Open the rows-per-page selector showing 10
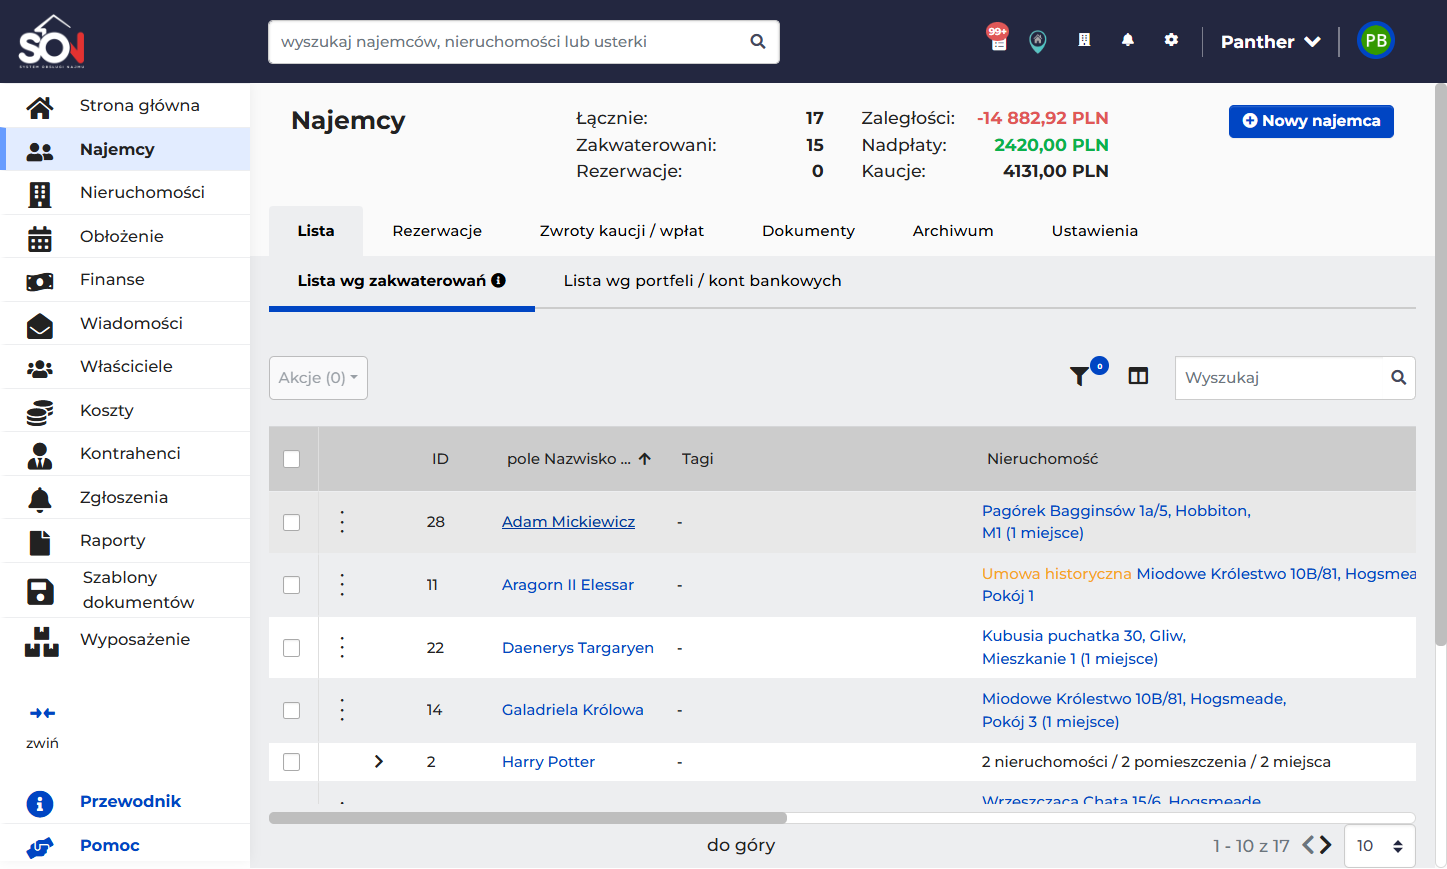Screen dimensions: 1447x869 [x=1380, y=846]
